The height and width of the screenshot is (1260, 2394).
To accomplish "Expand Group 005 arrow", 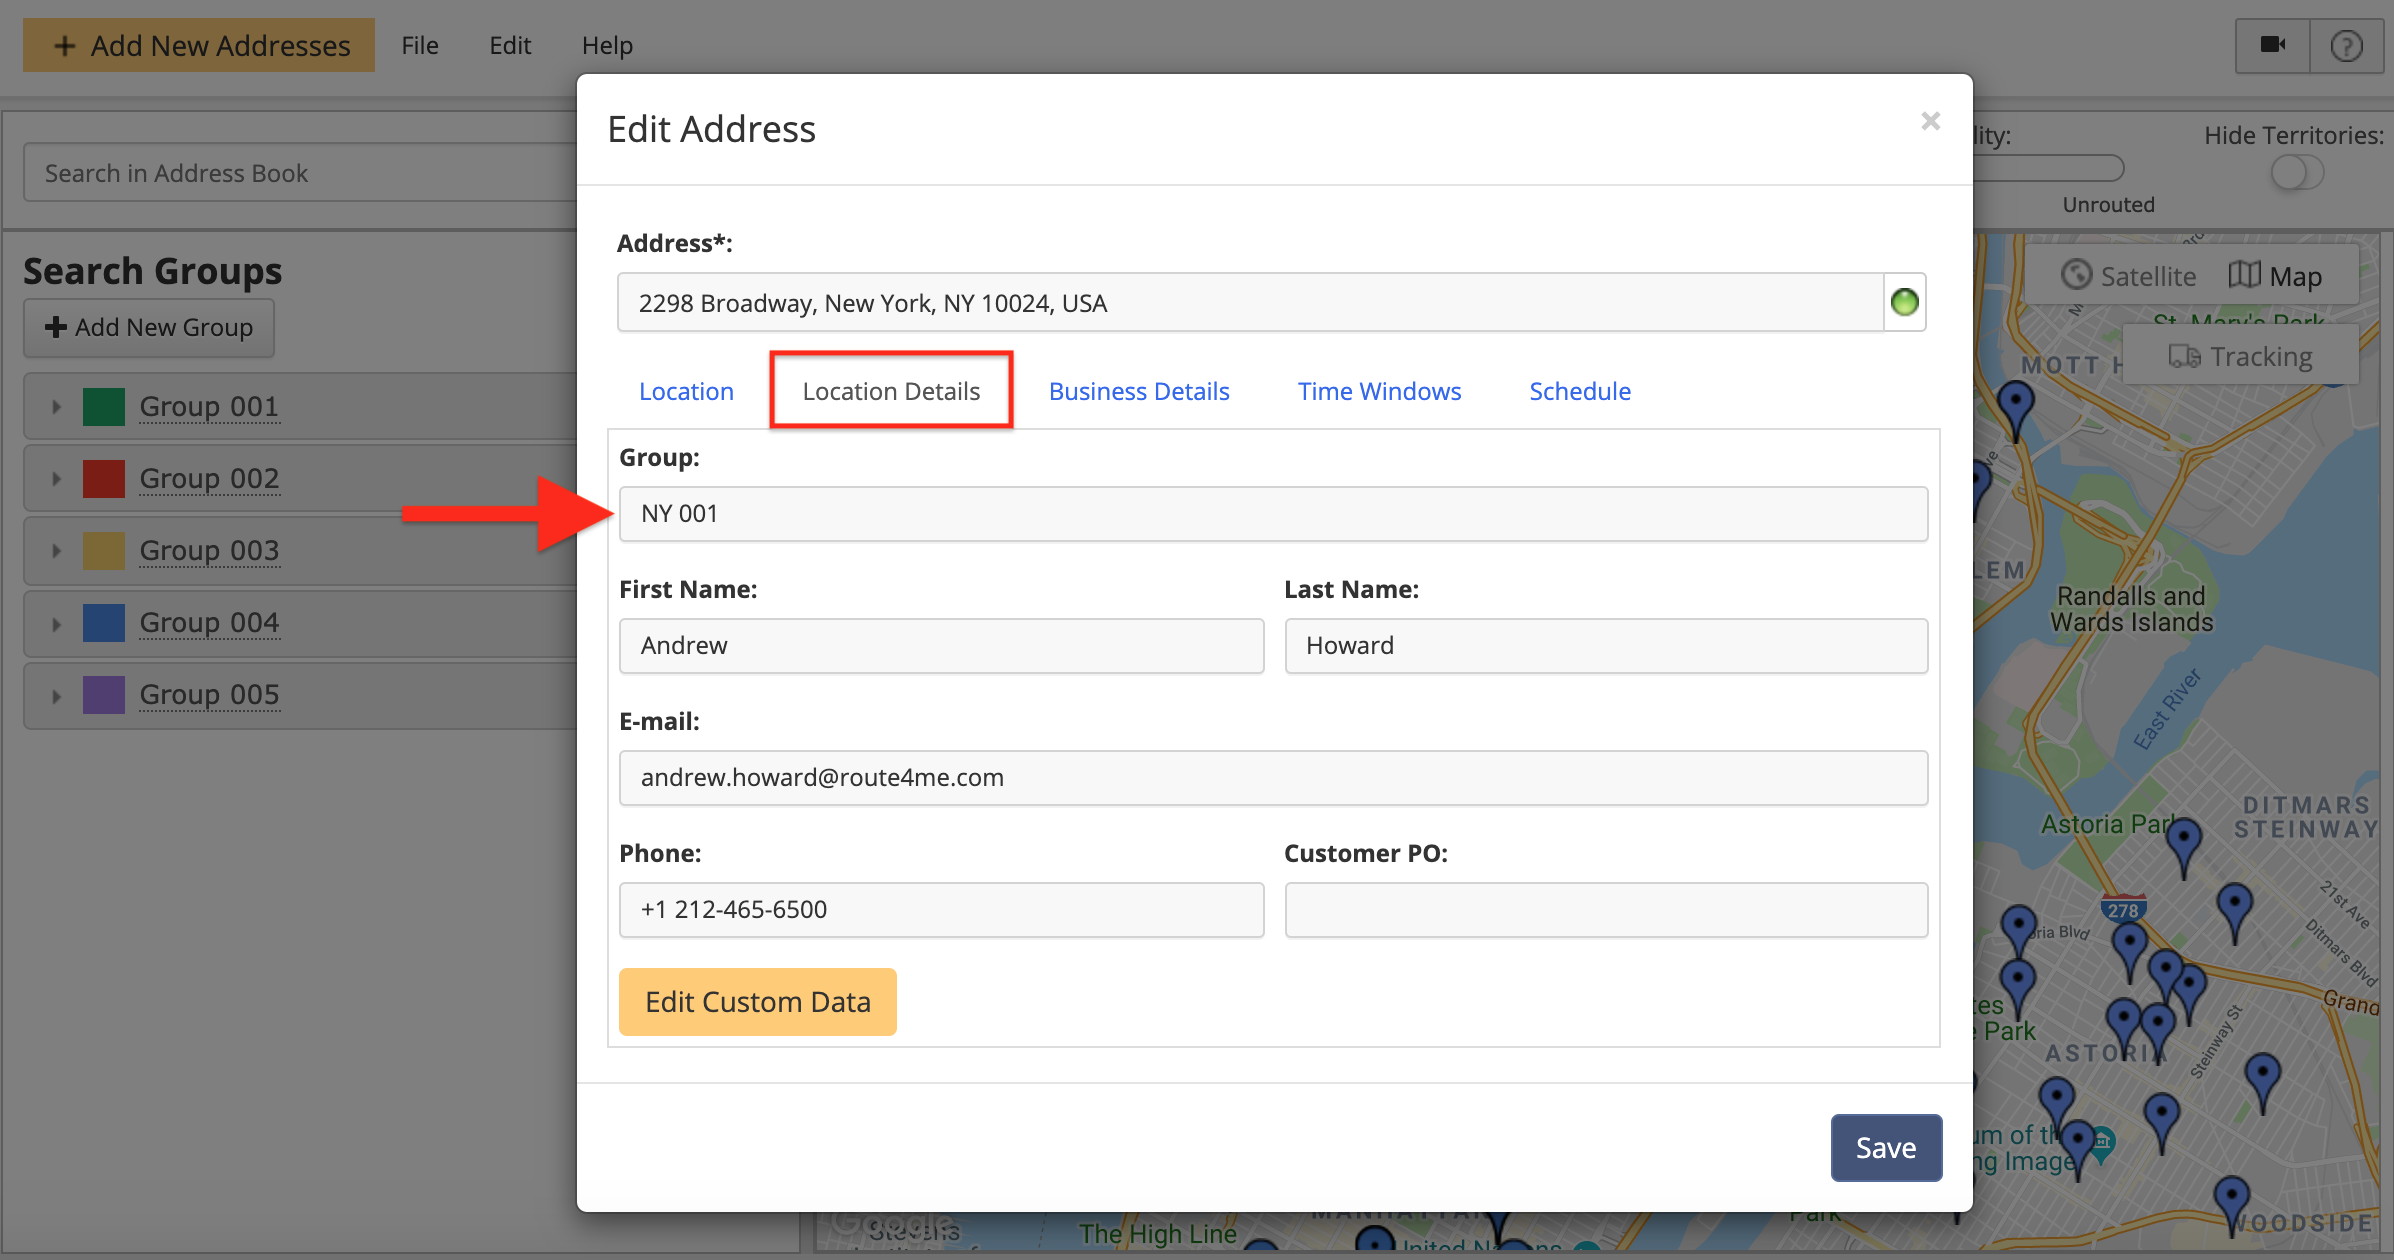I will pos(57,695).
